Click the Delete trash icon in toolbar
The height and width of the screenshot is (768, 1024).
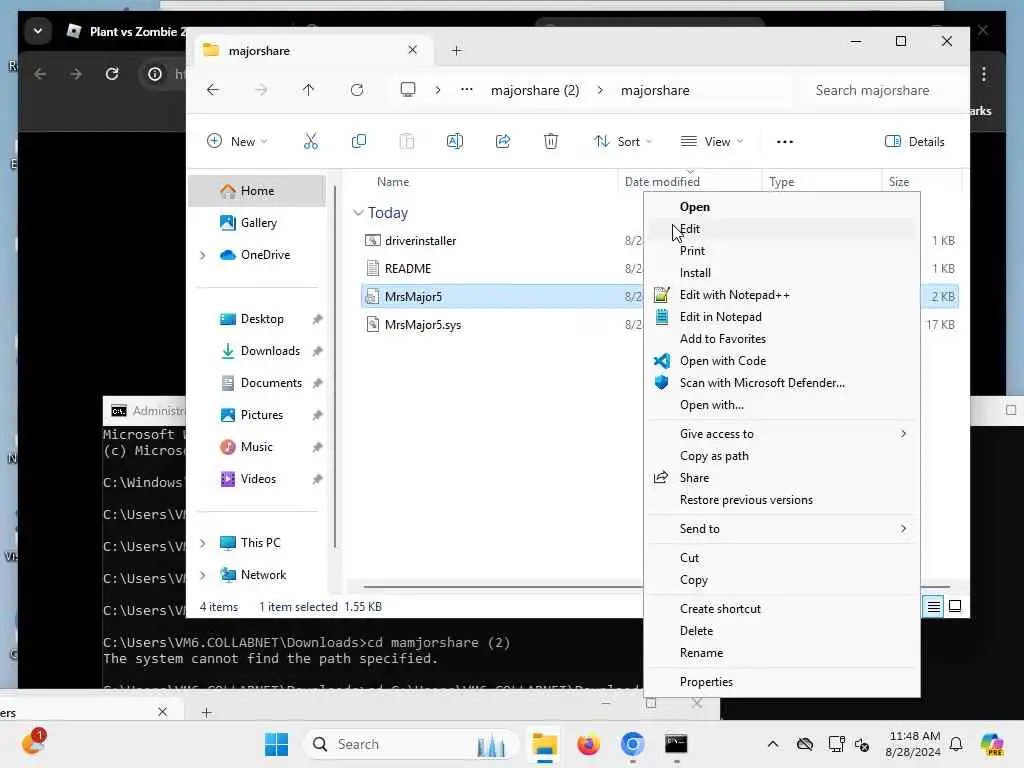coord(551,141)
